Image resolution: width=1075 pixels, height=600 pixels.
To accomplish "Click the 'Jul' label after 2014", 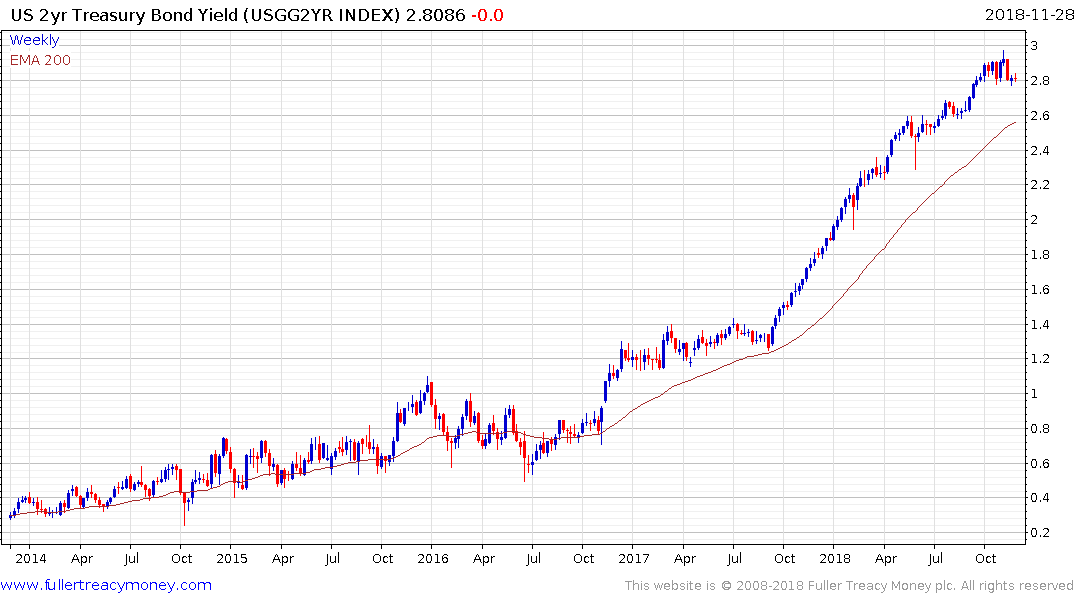I will tap(132, 558).
